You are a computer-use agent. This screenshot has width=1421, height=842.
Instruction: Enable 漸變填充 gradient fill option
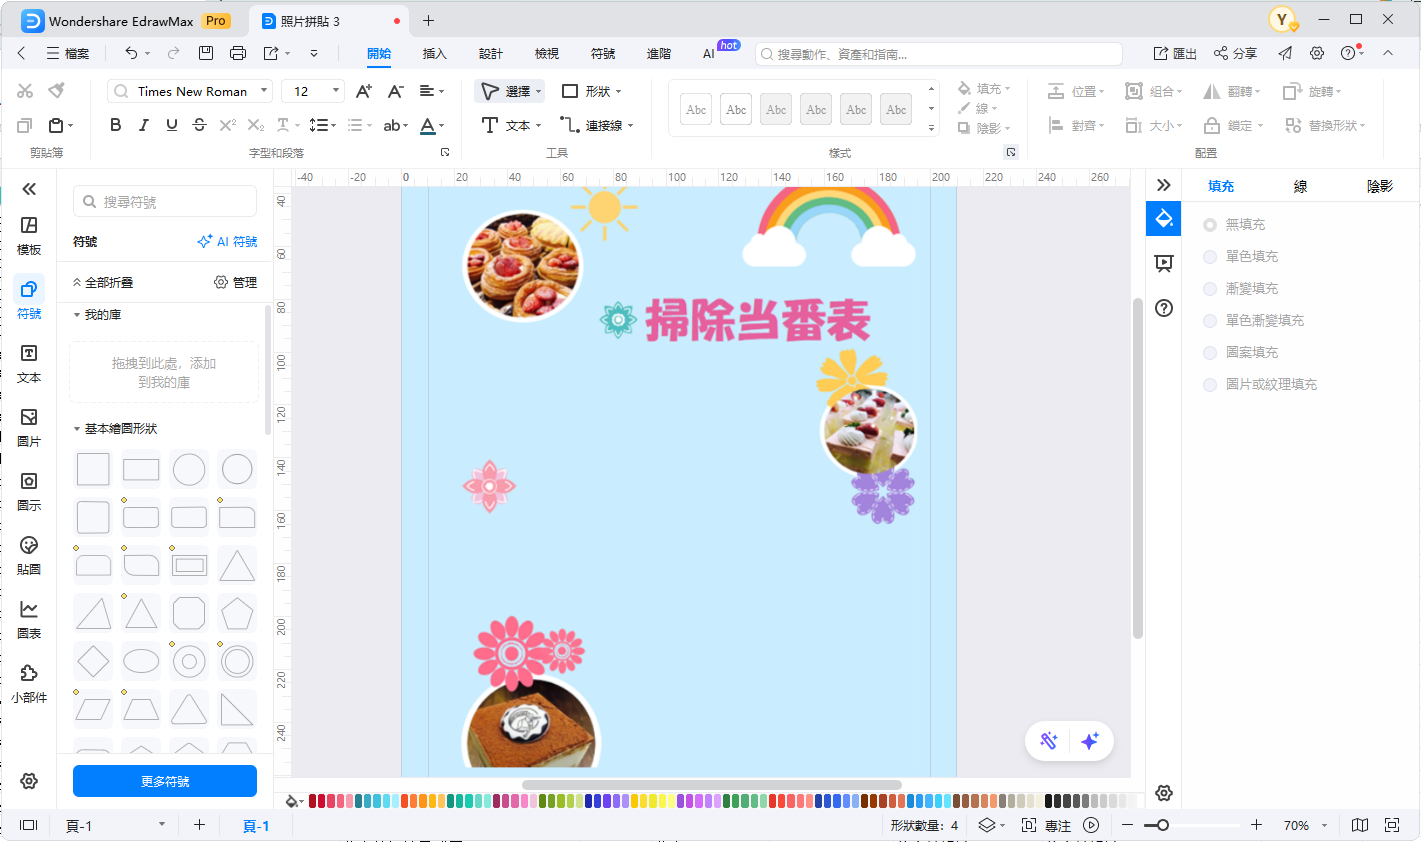point(1210,288)
